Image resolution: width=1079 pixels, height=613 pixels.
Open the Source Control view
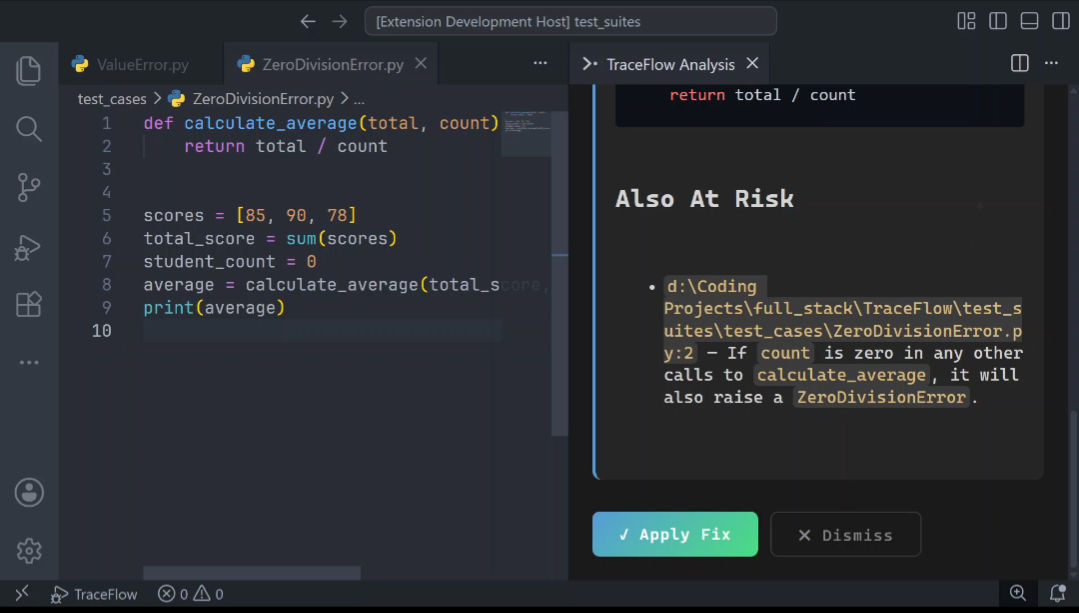coord(28,187)
